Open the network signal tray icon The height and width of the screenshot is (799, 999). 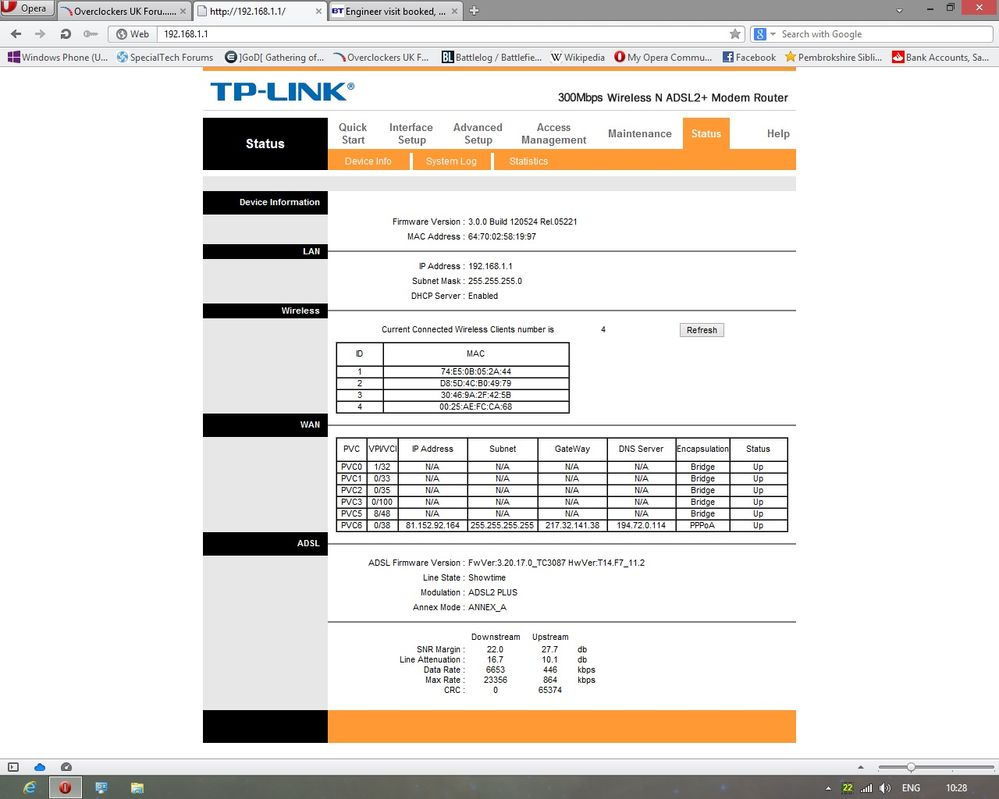click(866, 788)
